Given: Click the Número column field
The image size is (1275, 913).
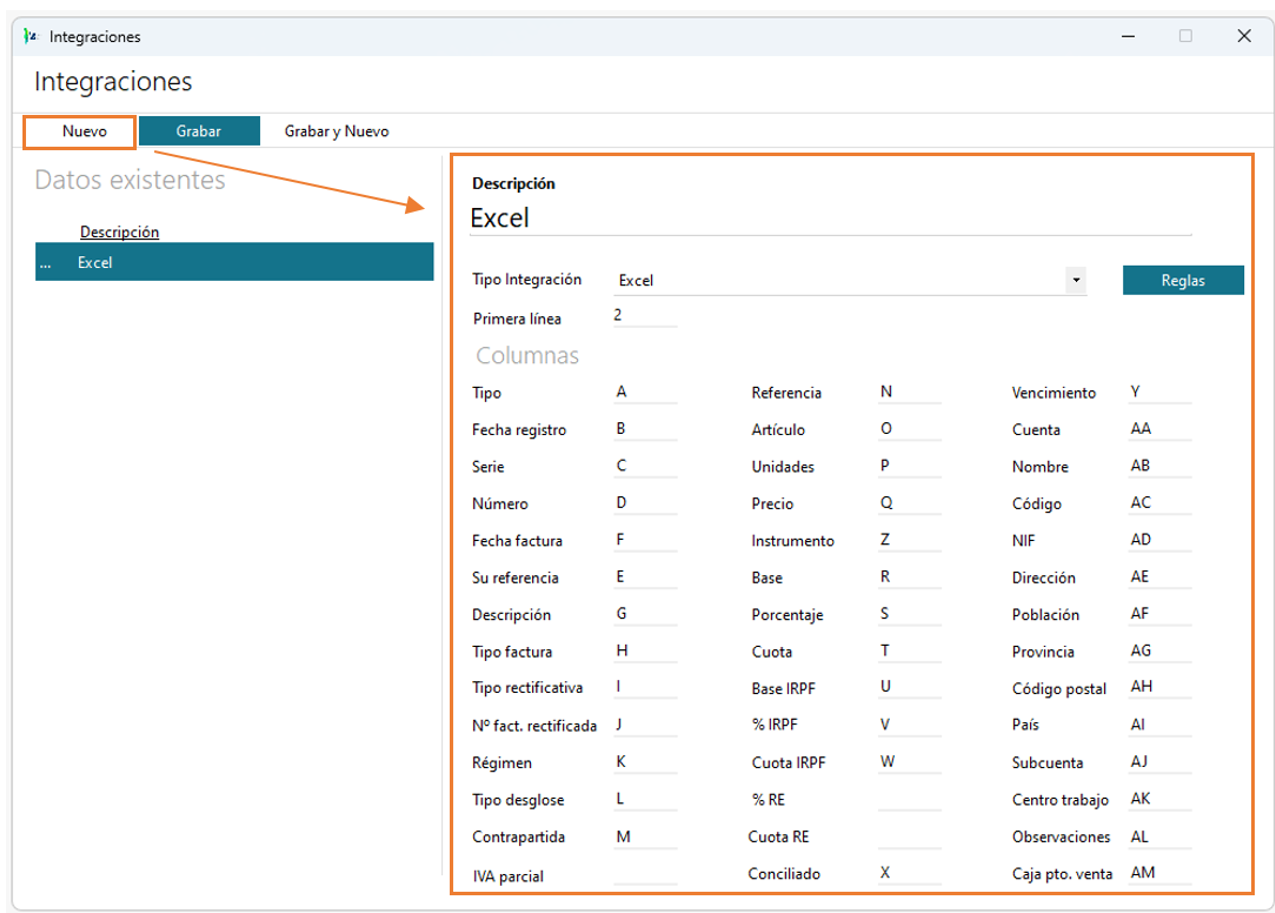Looking at the screenshot, I should (x=645, y=503).
